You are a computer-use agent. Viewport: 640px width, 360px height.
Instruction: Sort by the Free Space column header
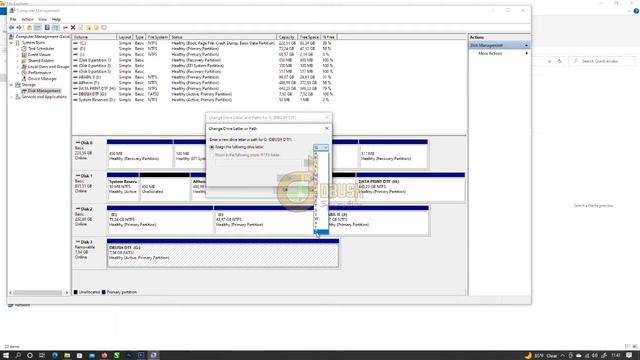point(309,37)
